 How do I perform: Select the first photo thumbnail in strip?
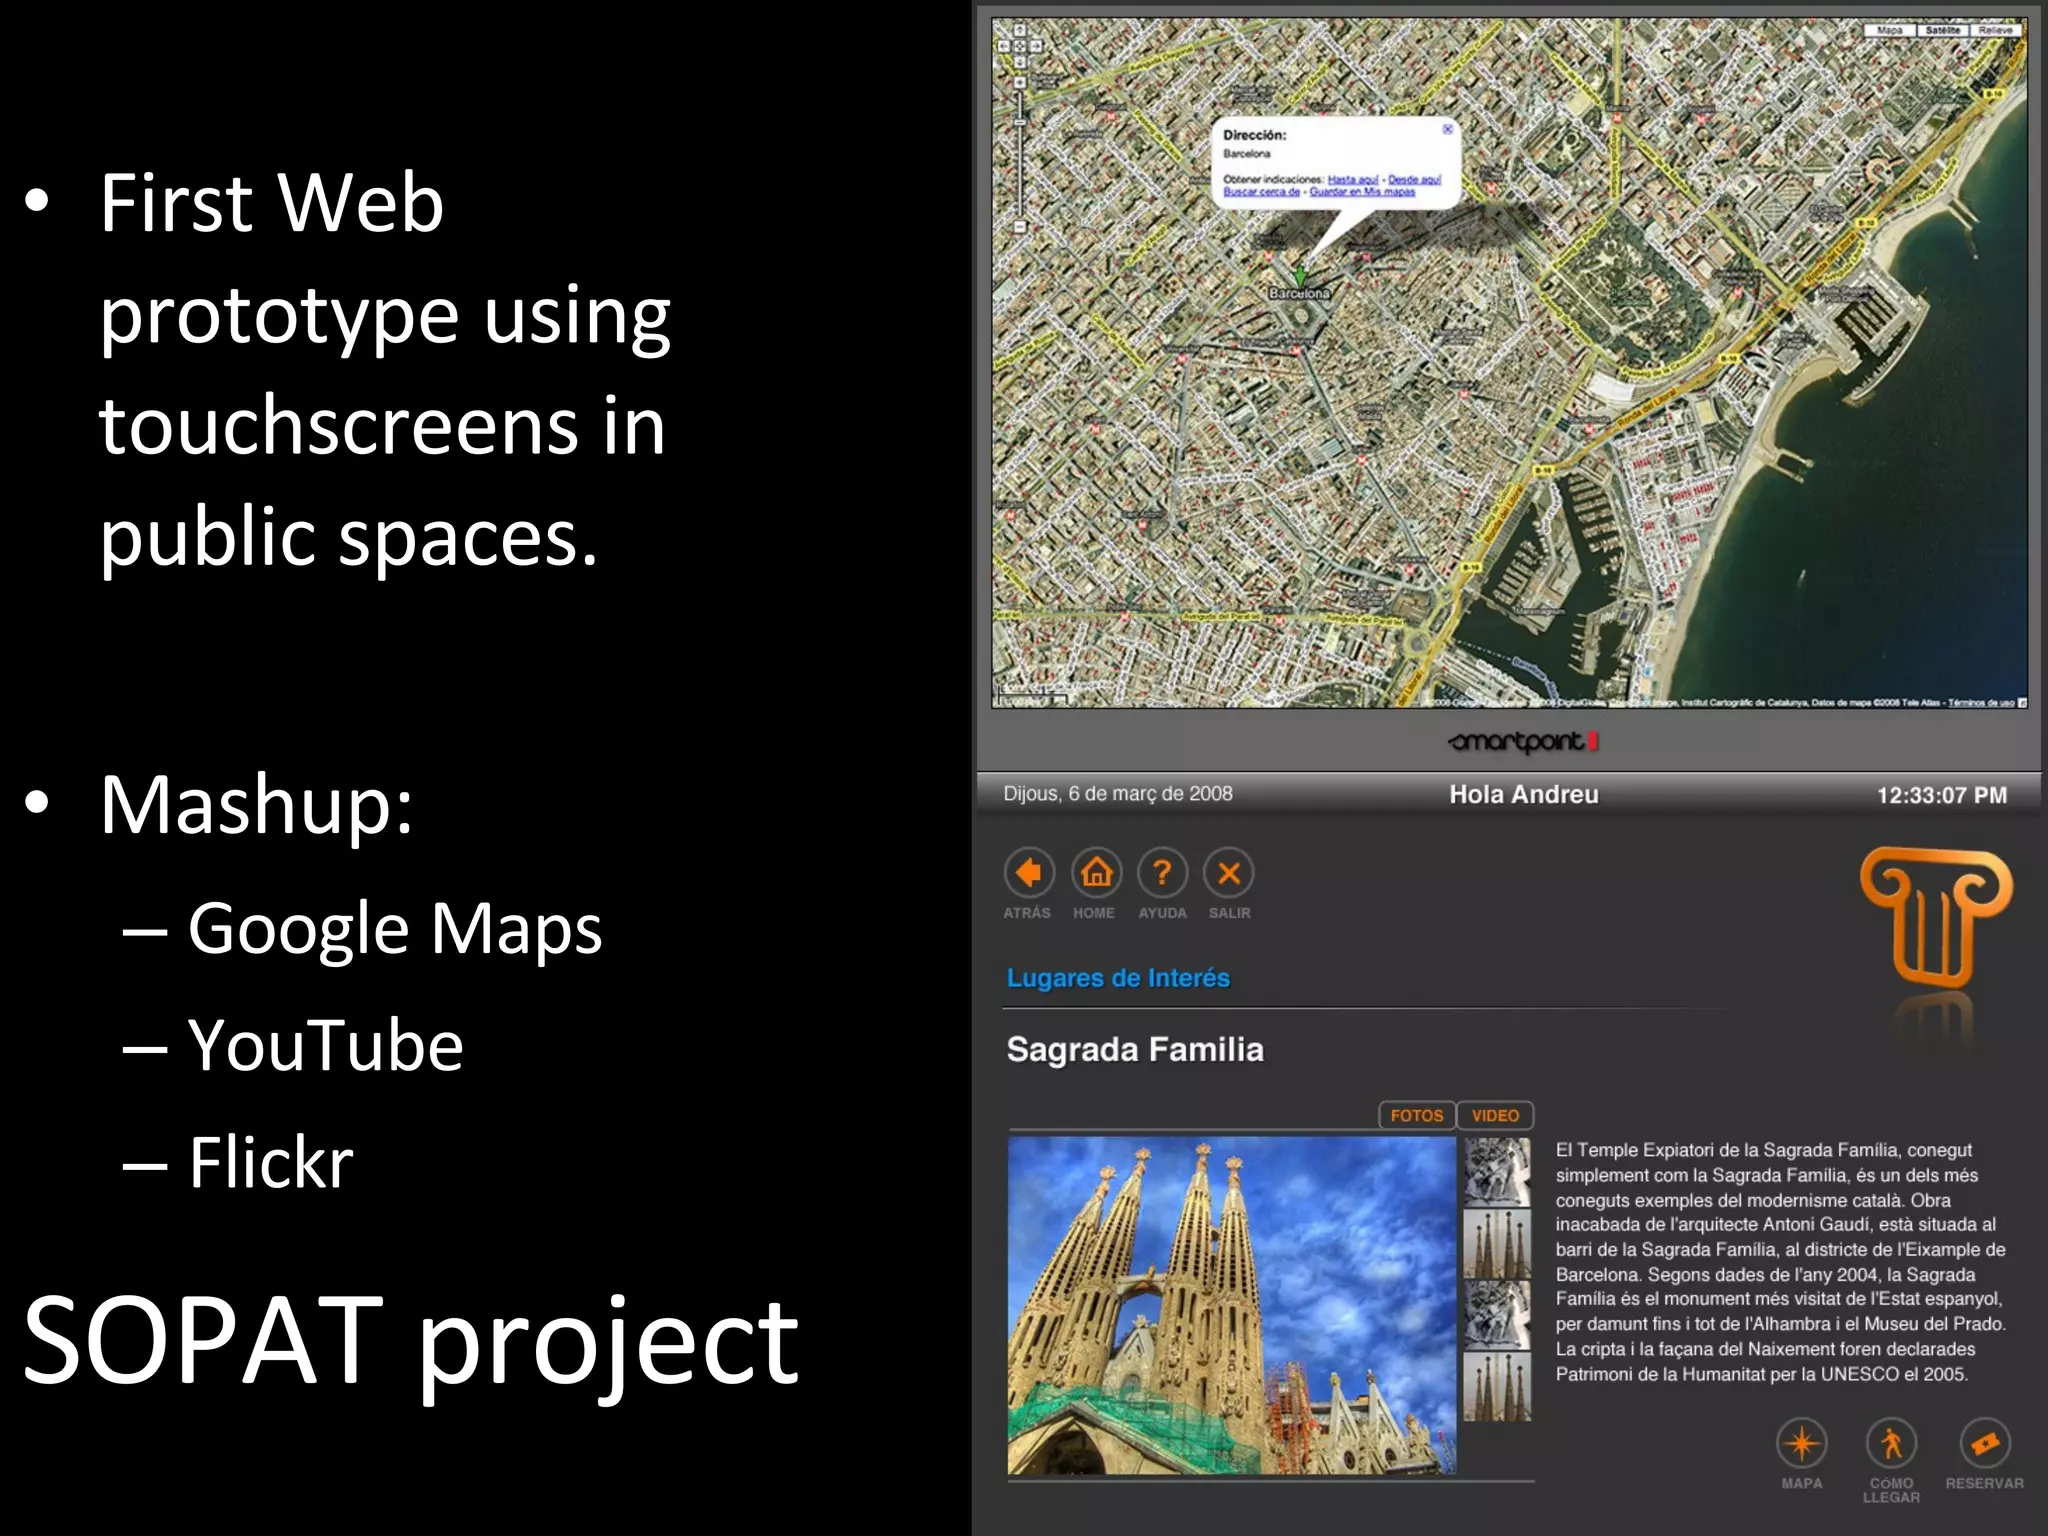click(1497, 1172)
